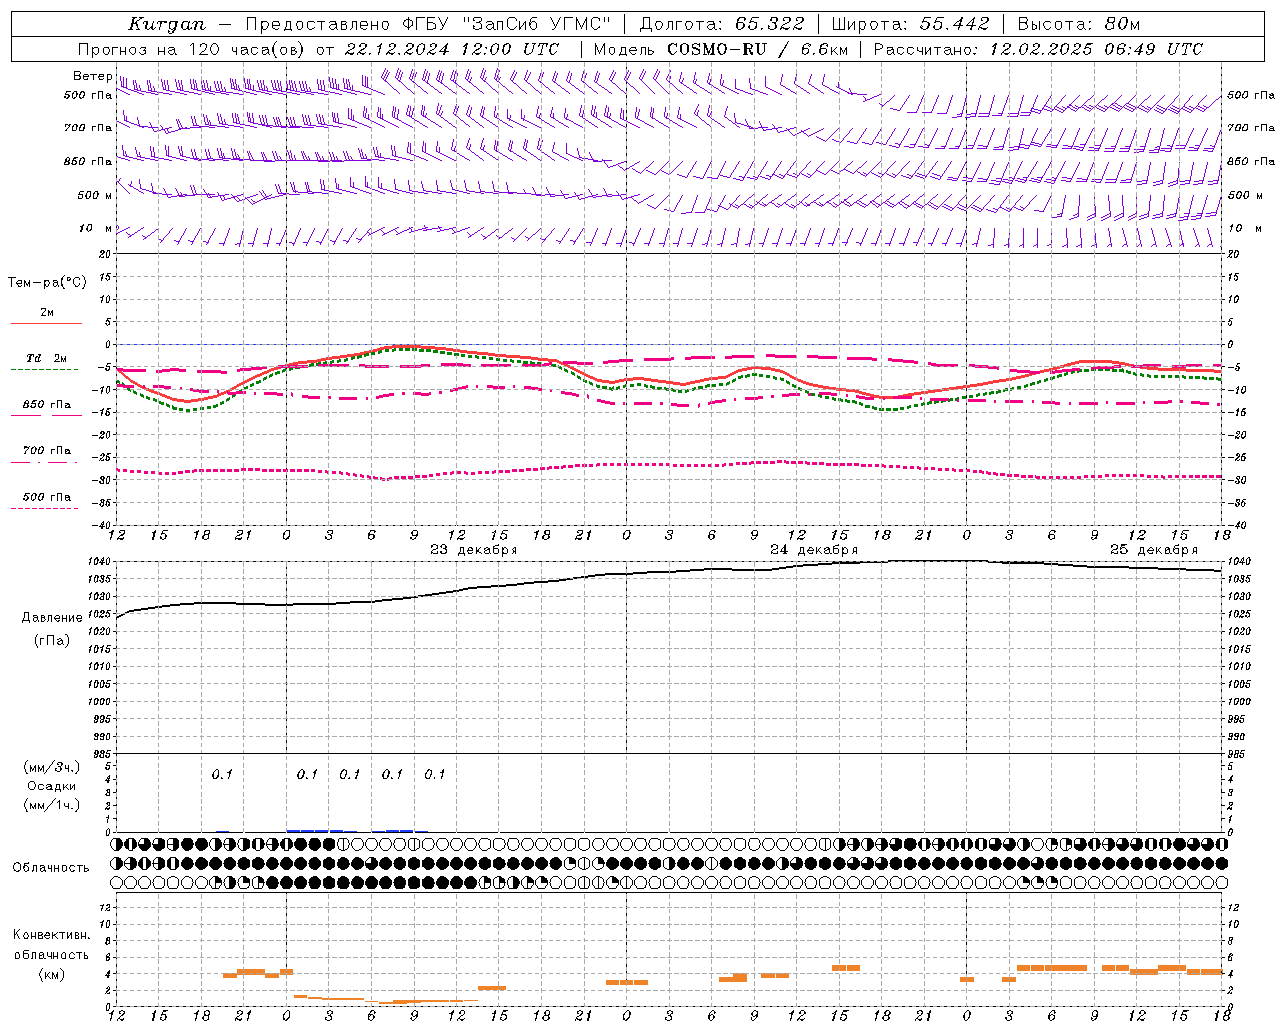Click the 23 декабря date label
The height and width of the screenshot is (1024, 1280).
(474, 550)
